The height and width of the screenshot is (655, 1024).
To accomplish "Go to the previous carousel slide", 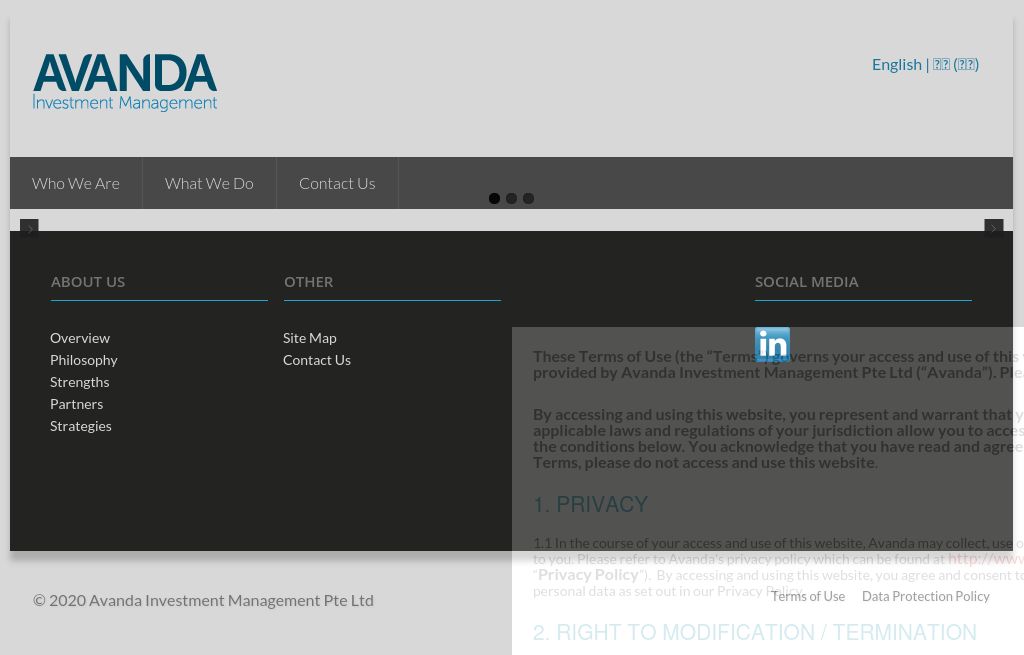I will [29, 228].
